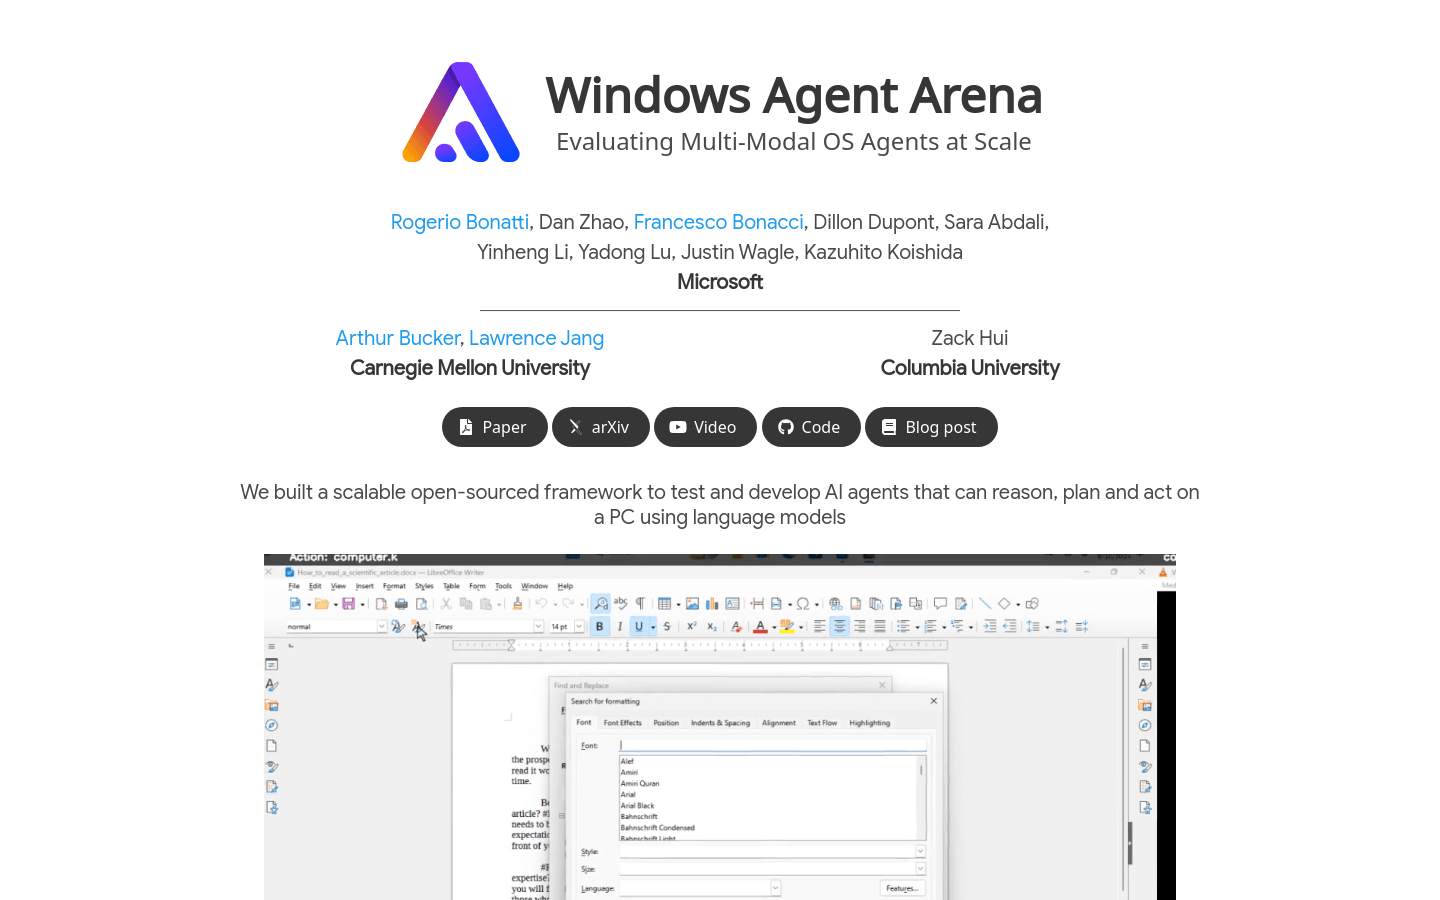The image size is (1440, 900).
Task: Switch to Highlighting tab in video dialog
Action: coord(869,723)
